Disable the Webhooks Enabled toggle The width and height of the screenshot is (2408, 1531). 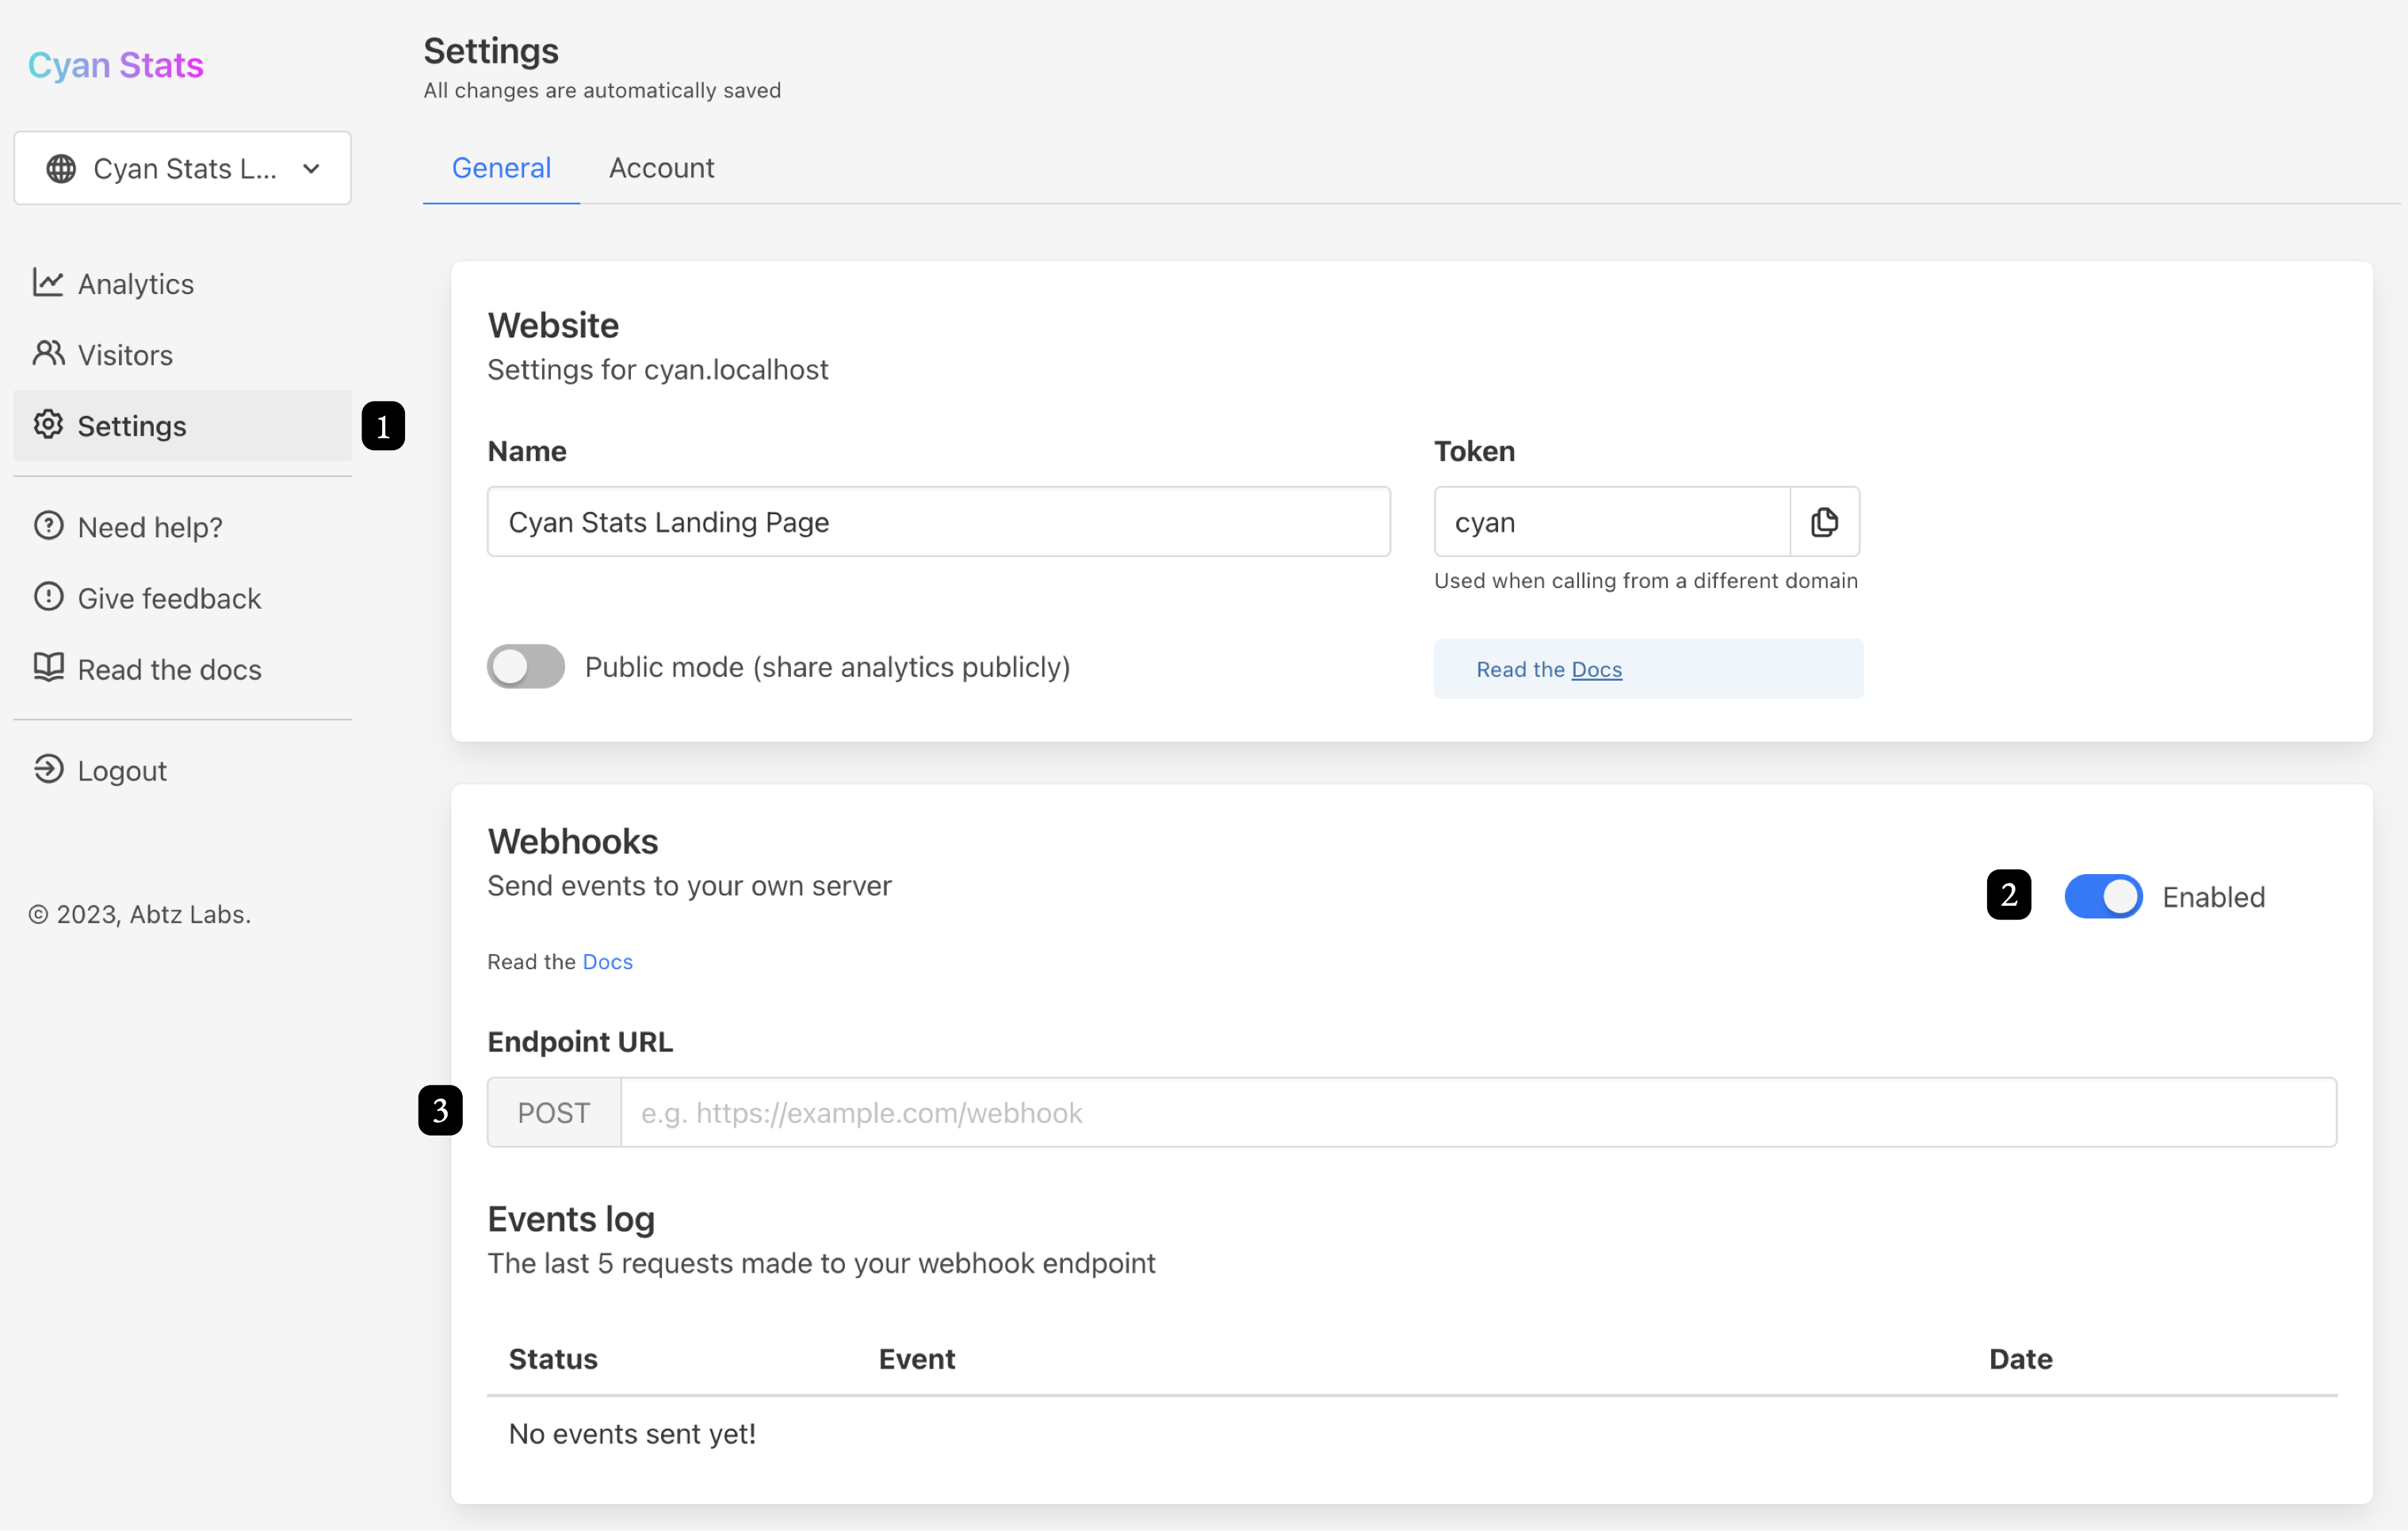point(2103,896)
